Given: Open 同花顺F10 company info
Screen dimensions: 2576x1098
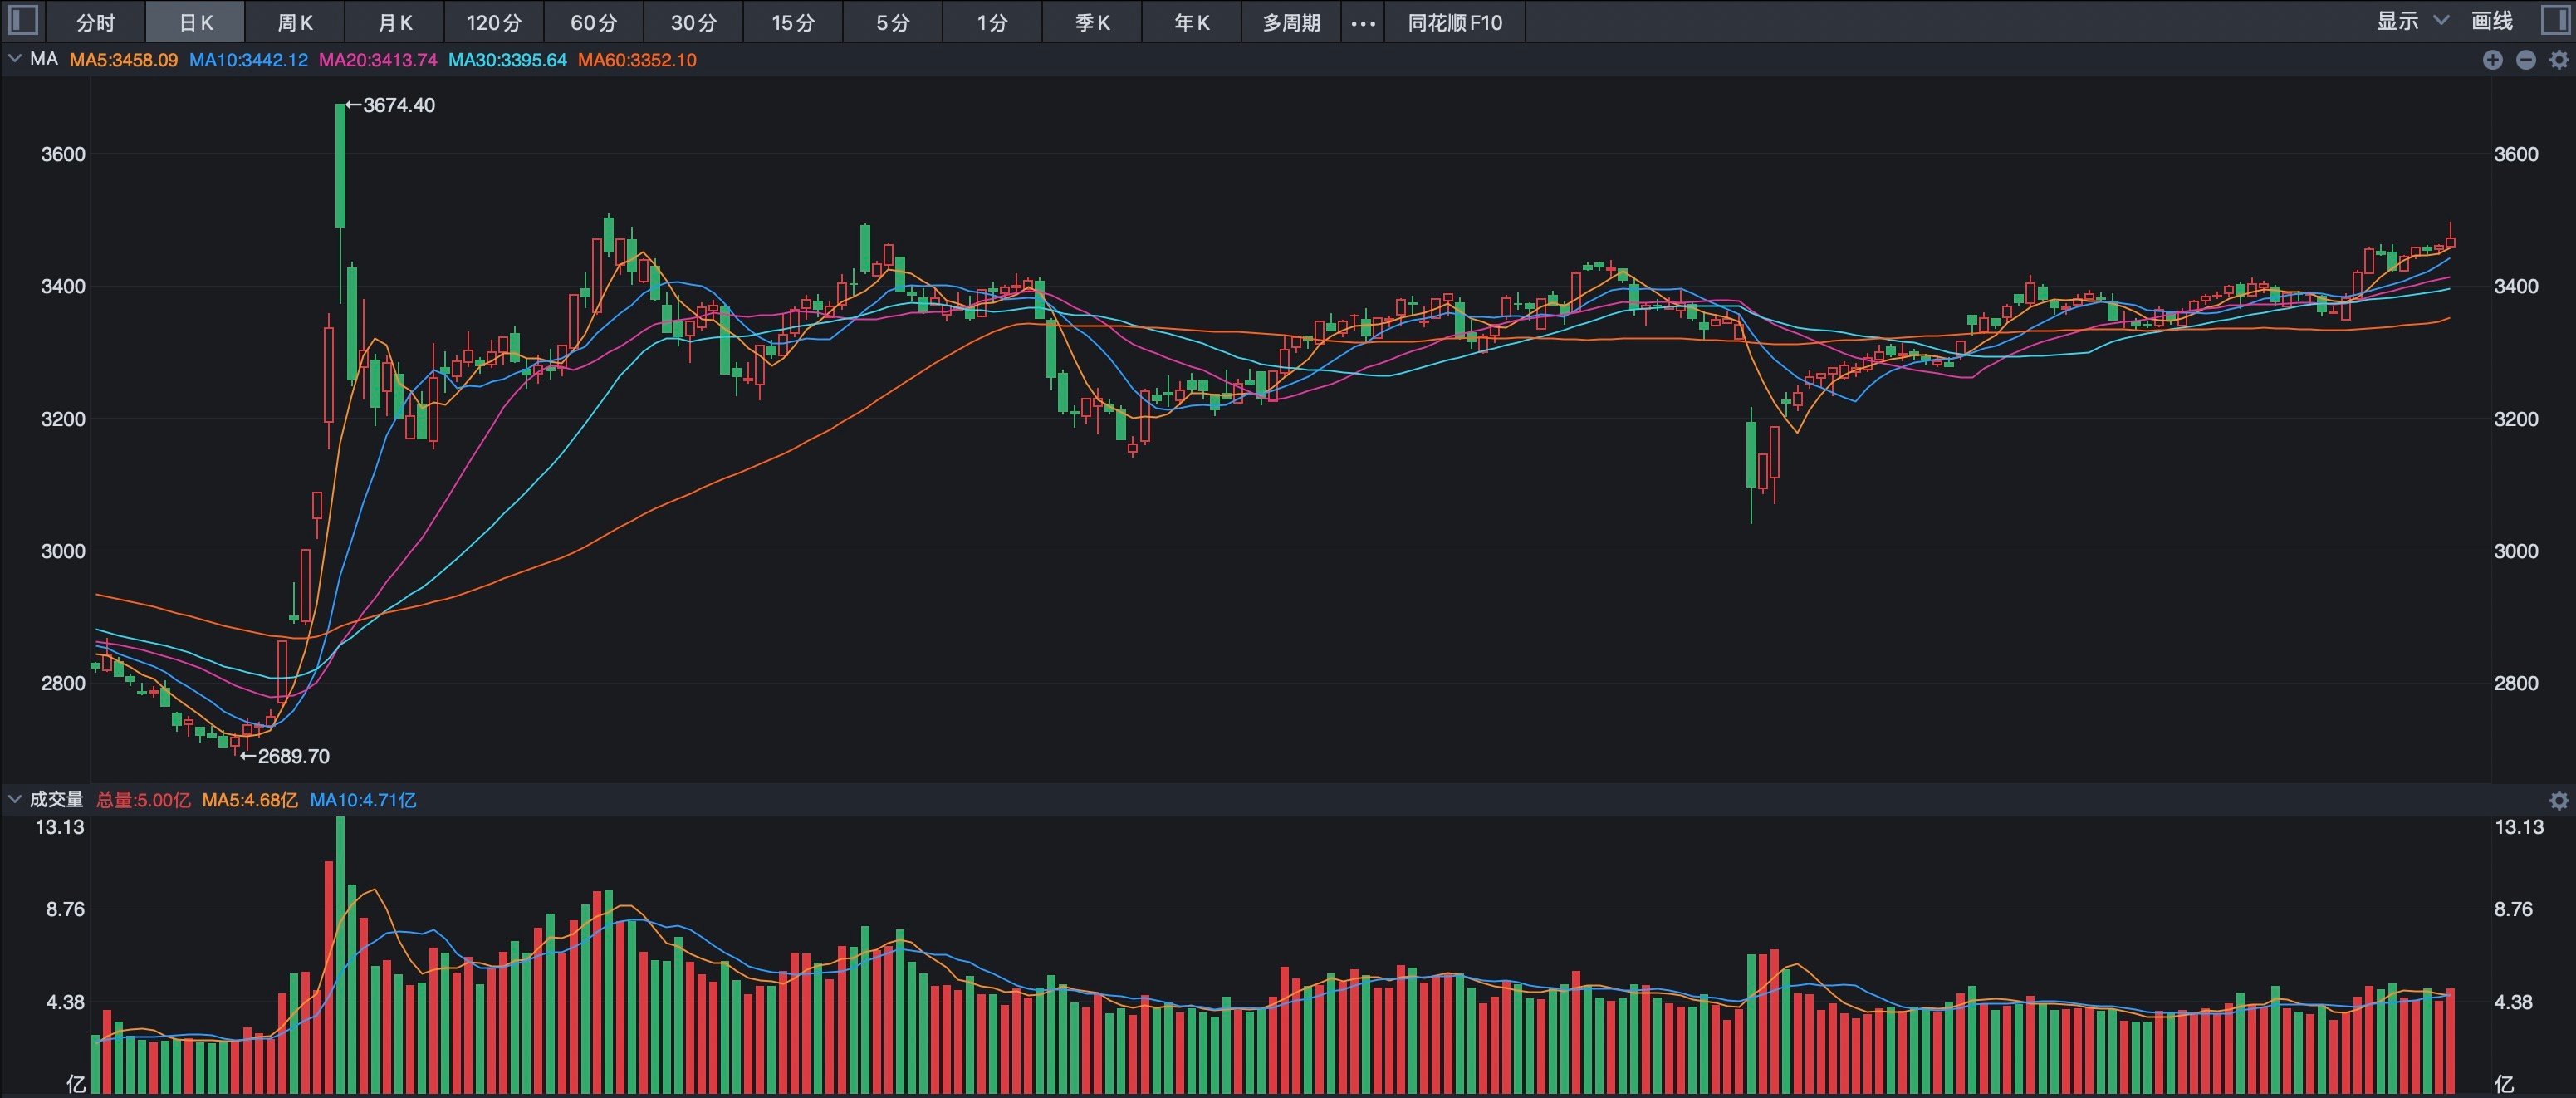Looking at the screenshot, I should pyautogui.click(x=1455, y=22).
